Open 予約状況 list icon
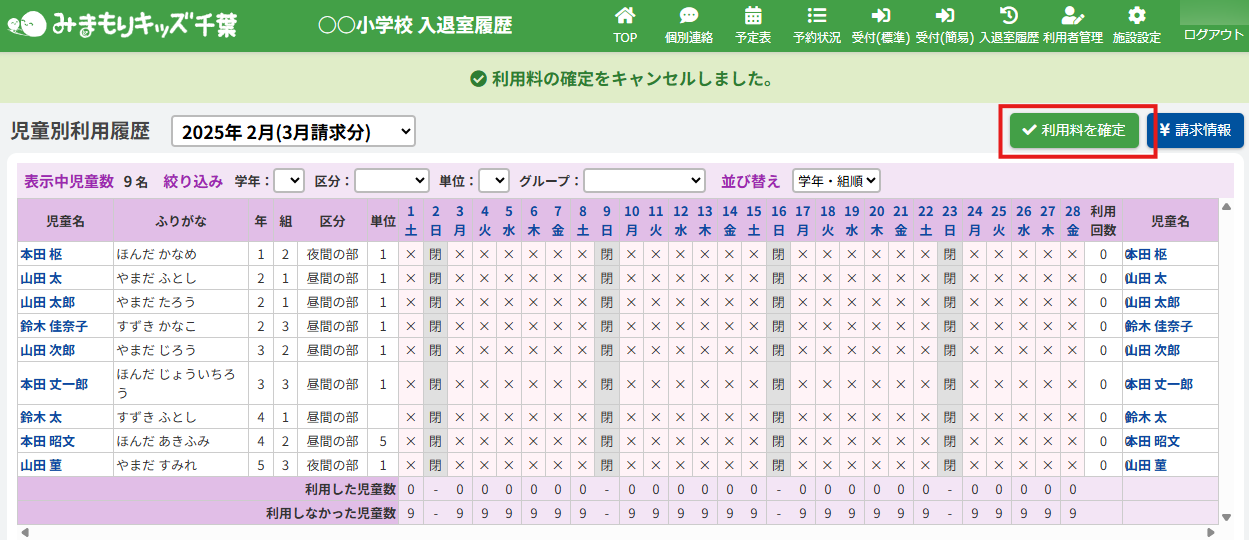The image size is (1249, 540). (x=816, y=17)
